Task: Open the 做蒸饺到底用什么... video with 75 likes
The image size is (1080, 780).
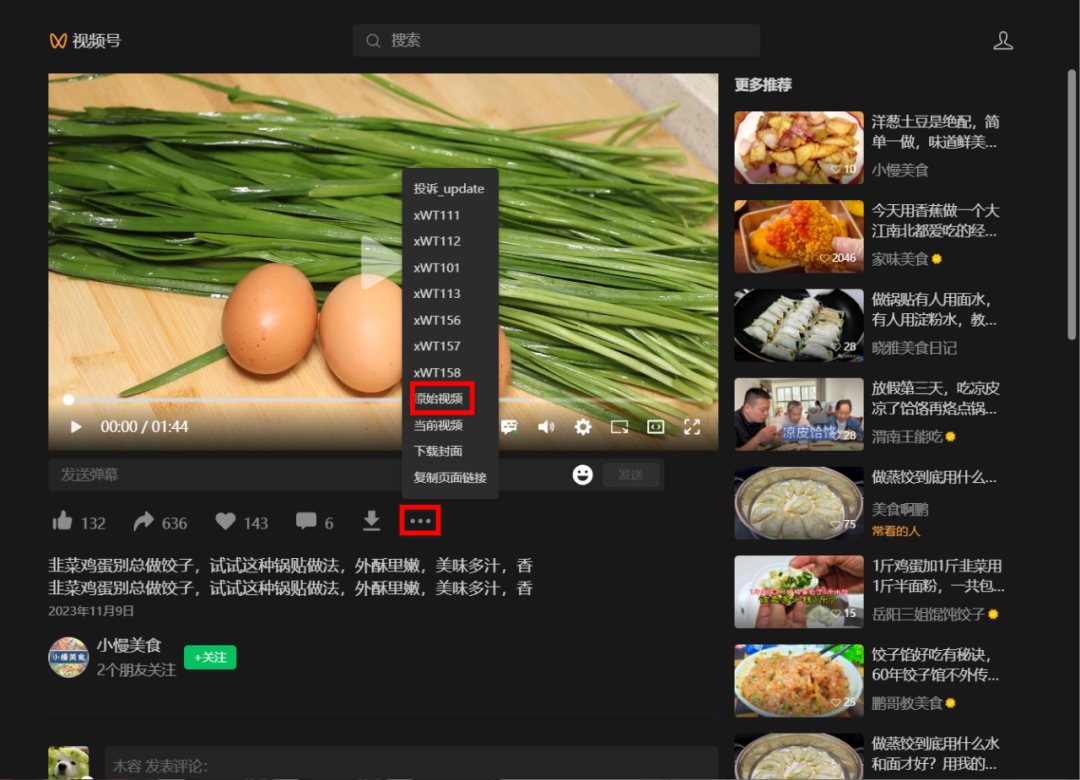Action: (798, 503)
